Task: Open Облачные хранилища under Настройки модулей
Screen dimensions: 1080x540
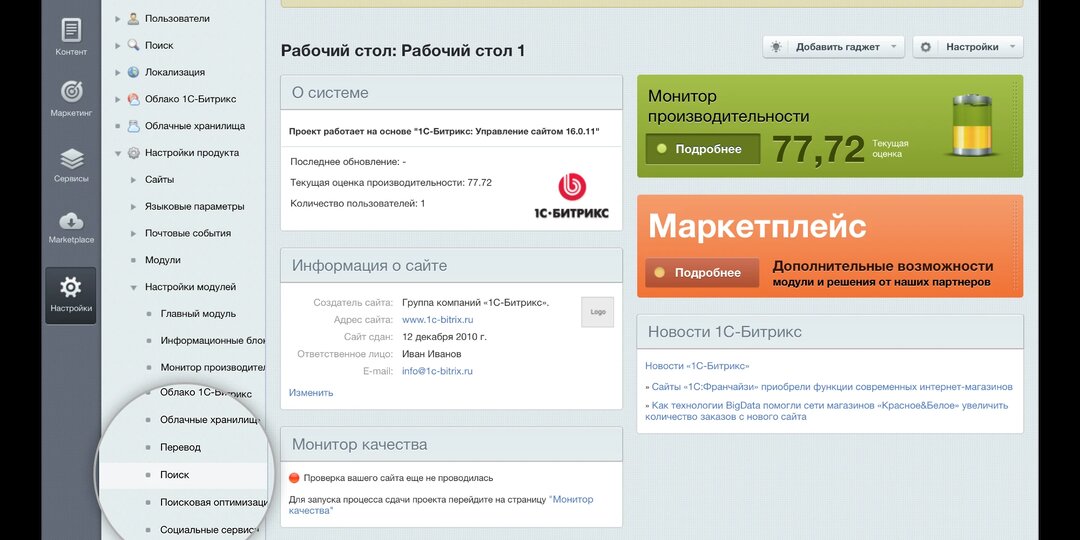Action: pos(210,420)
